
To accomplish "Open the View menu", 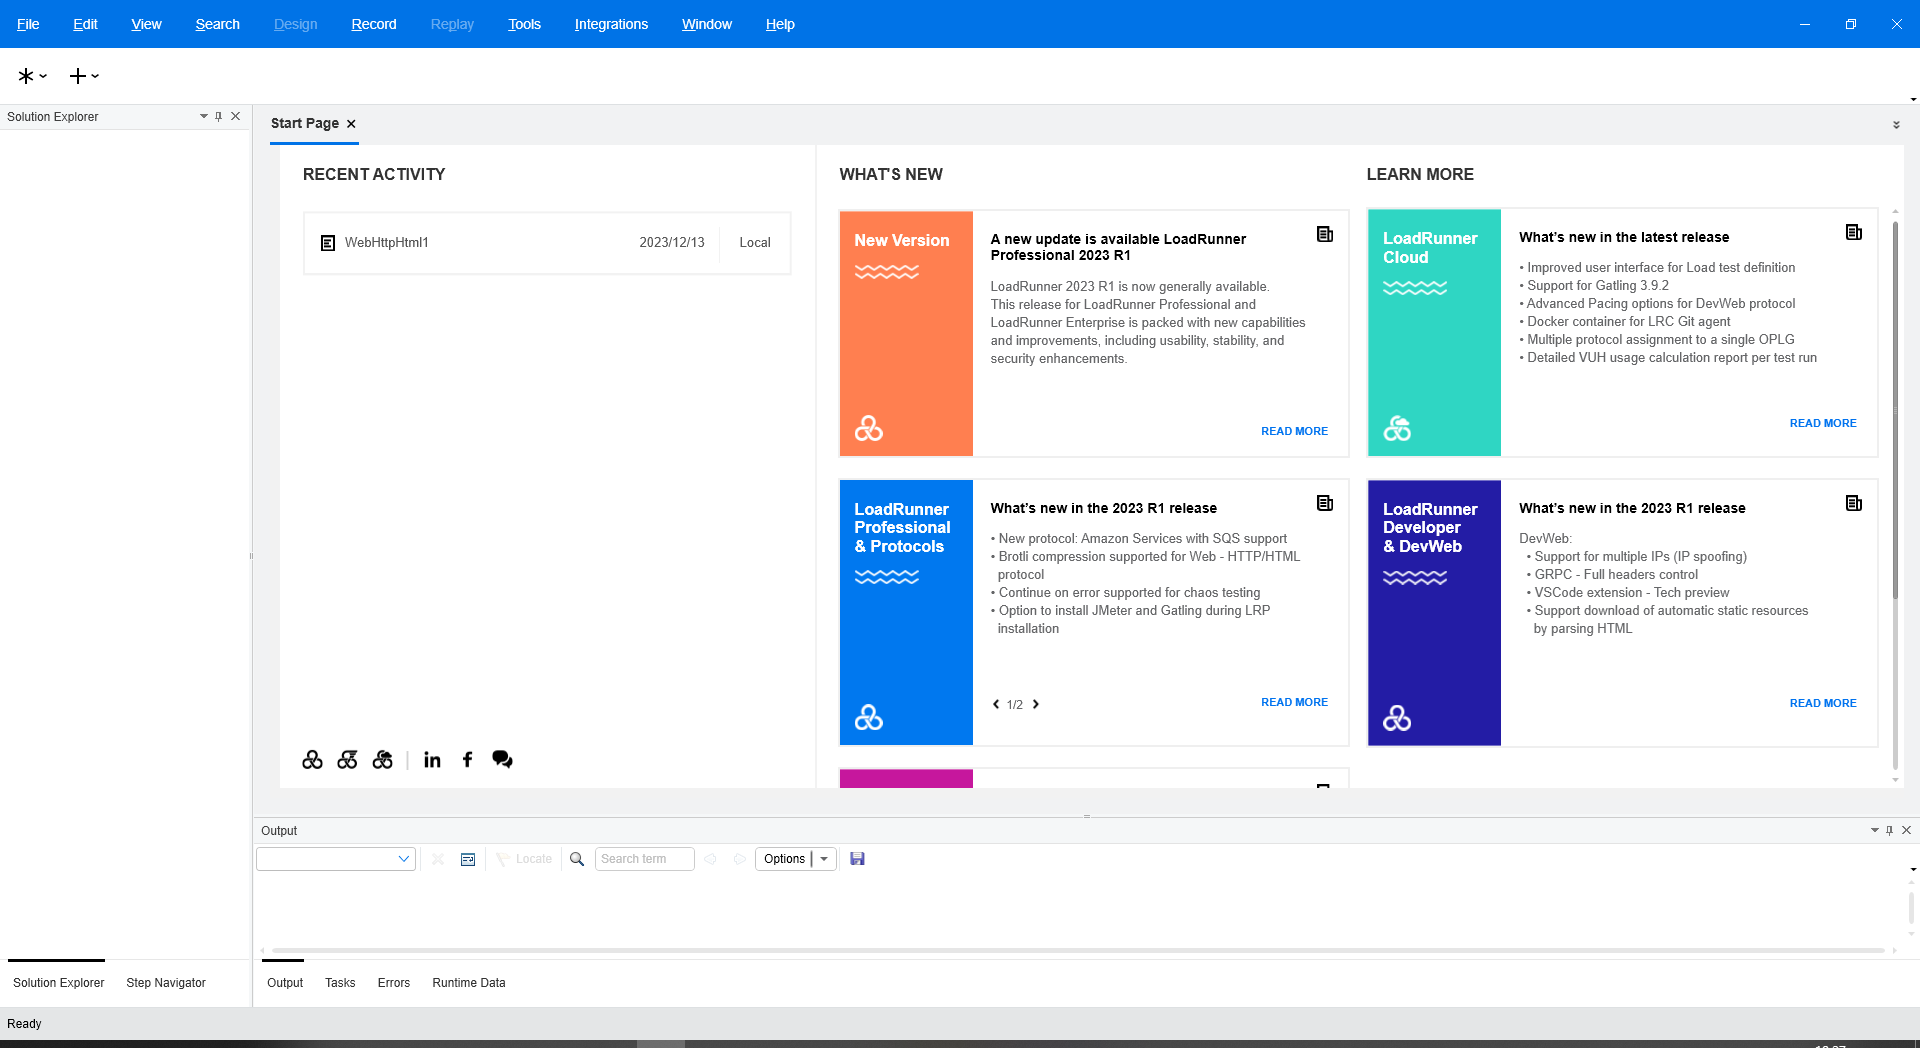I will [x=146, y=24].
